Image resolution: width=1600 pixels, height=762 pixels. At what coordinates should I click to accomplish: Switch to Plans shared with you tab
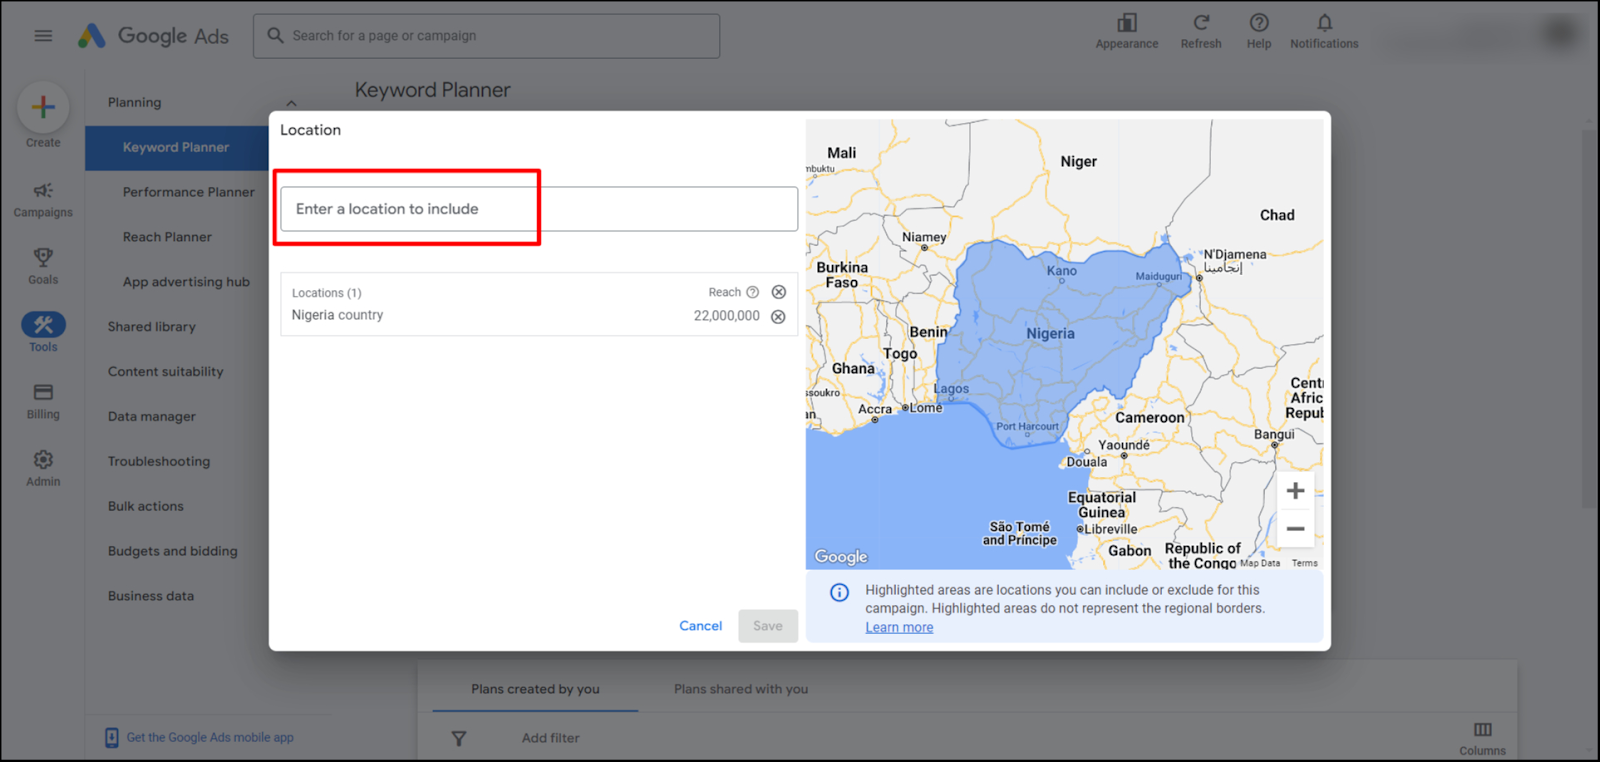click(741, 689)
